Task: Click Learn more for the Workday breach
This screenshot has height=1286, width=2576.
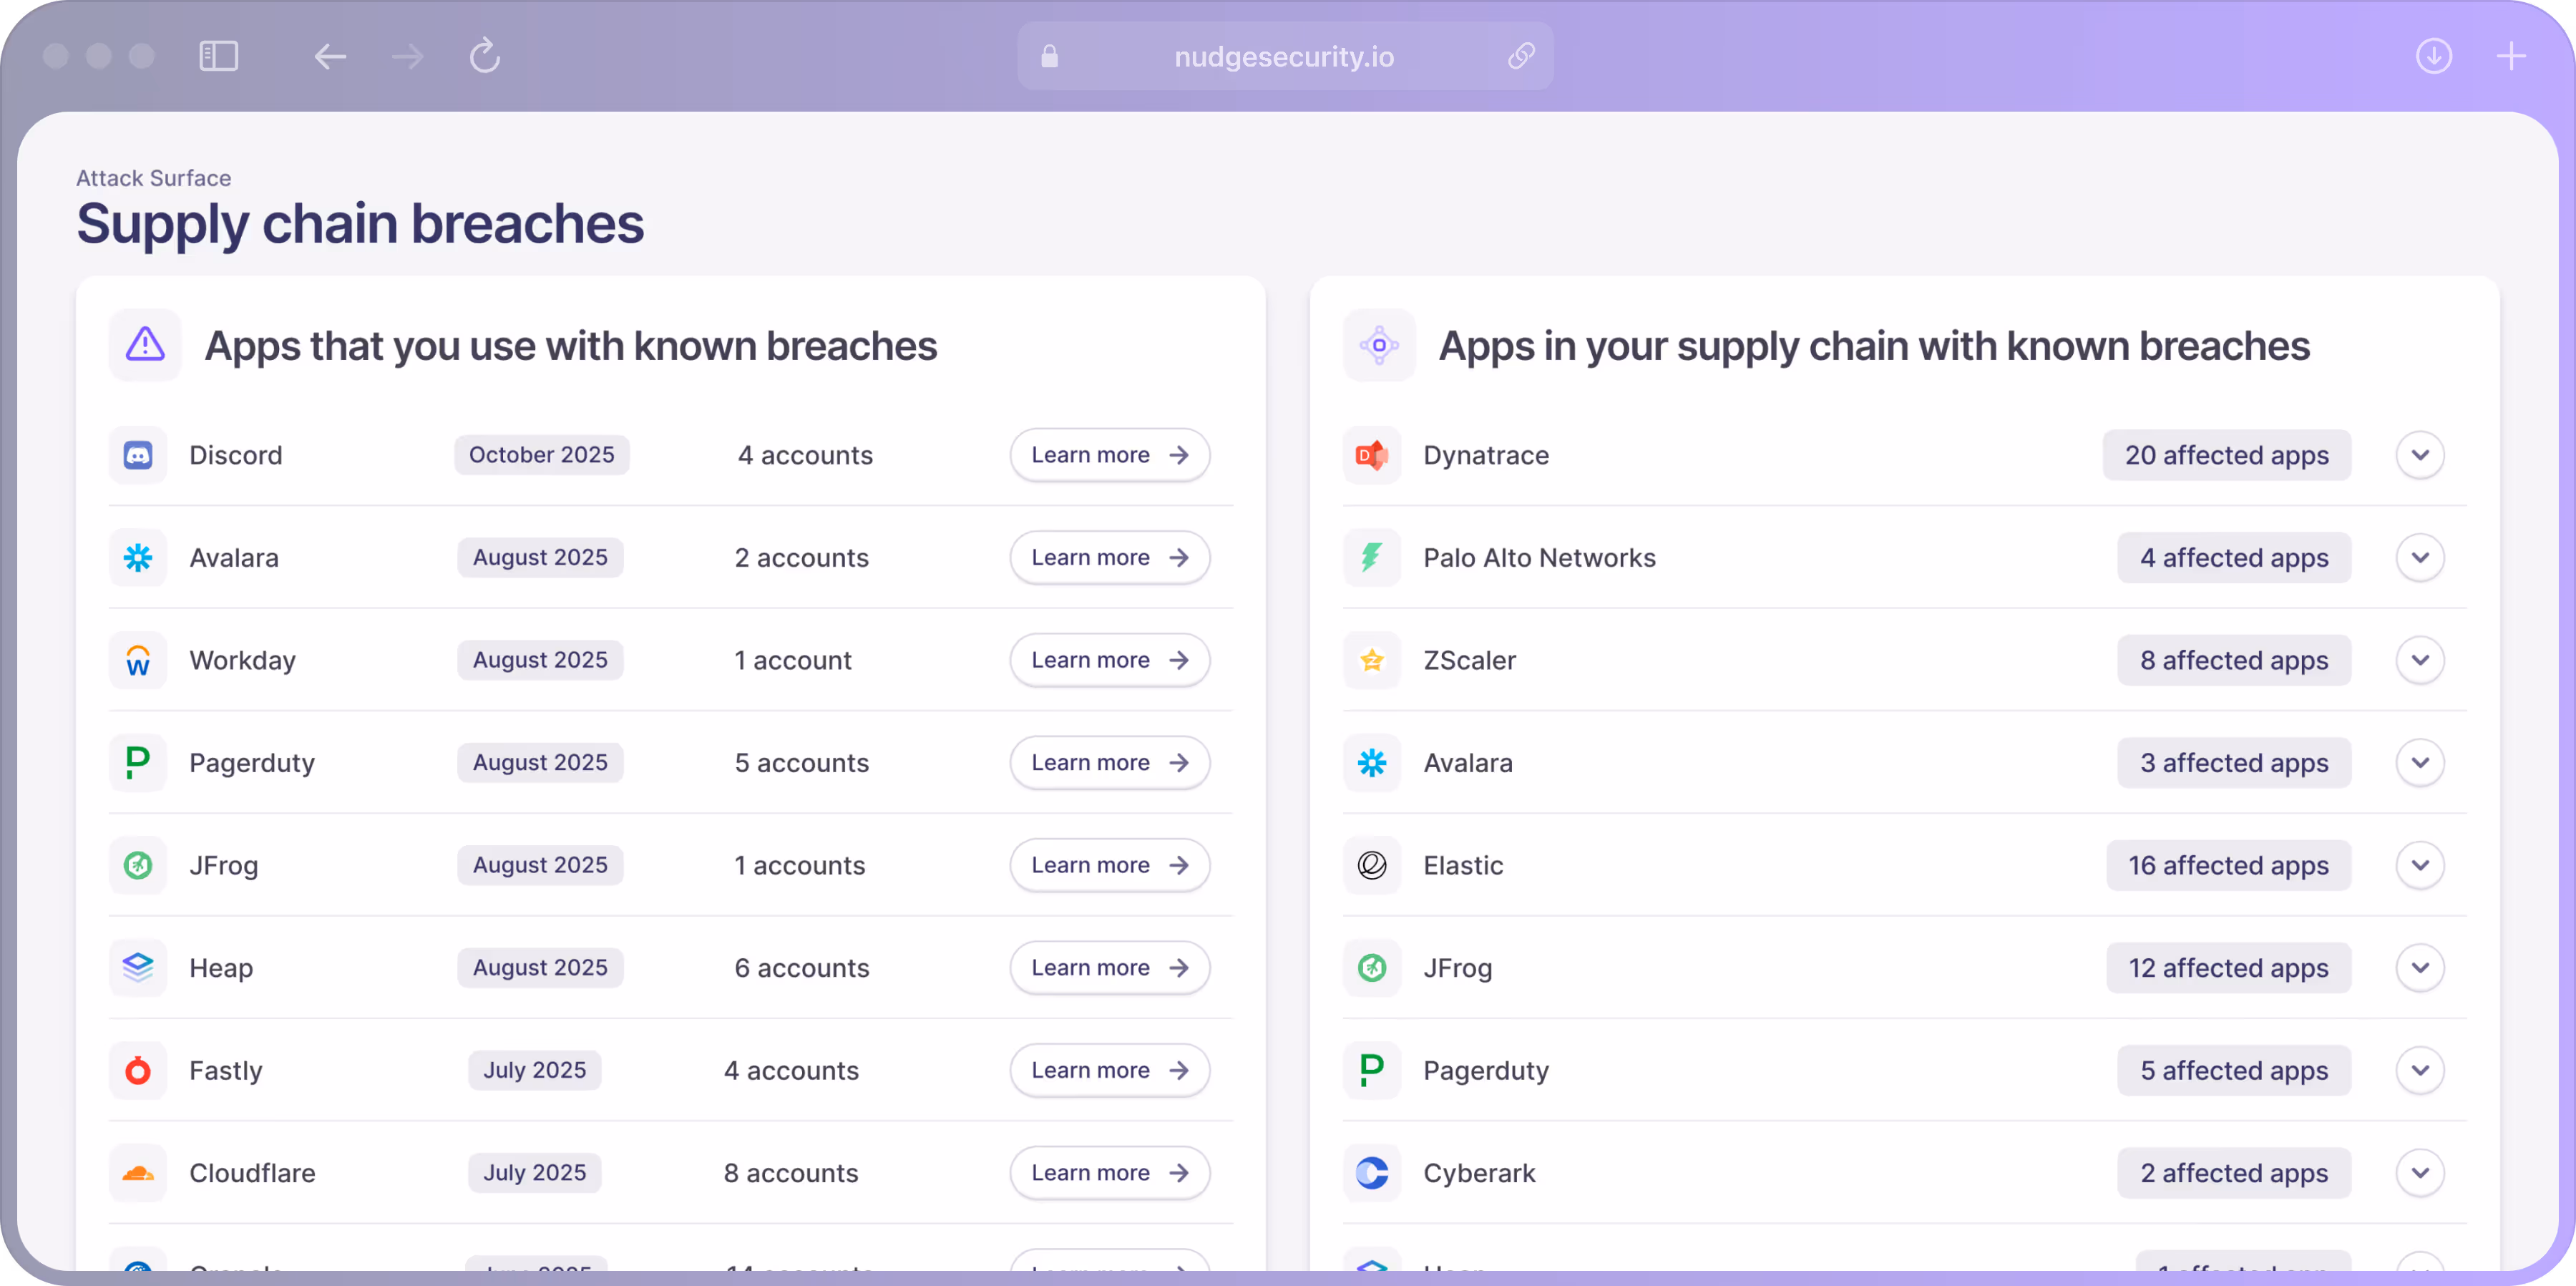Action: 1109,660
